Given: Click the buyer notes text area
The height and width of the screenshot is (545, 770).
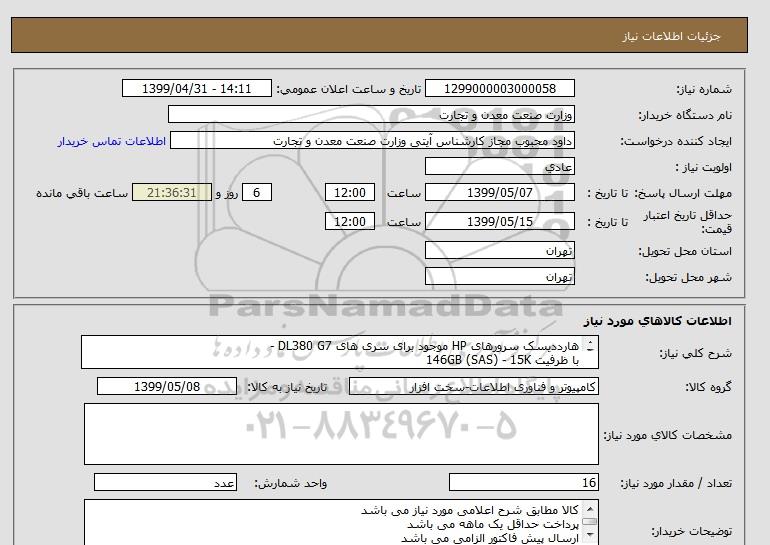Looking at the screenshot, I should [341, 522].
